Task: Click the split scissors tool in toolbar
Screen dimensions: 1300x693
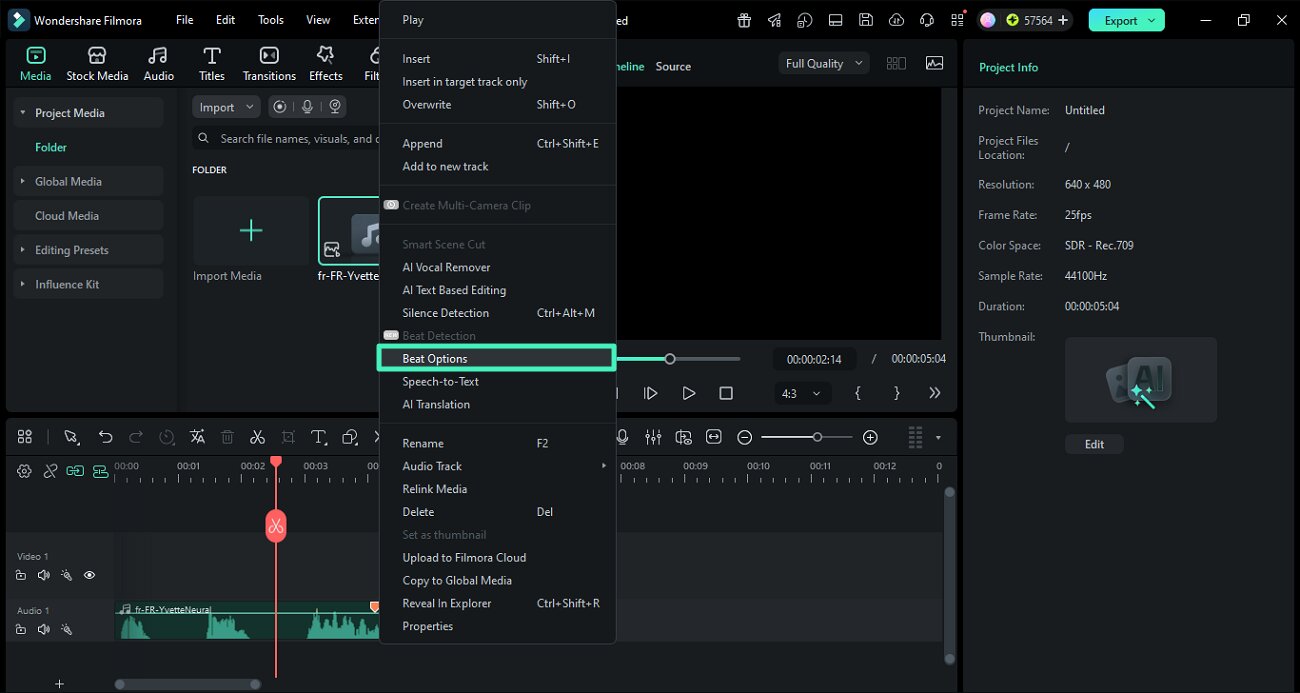Action: (257, 437)
